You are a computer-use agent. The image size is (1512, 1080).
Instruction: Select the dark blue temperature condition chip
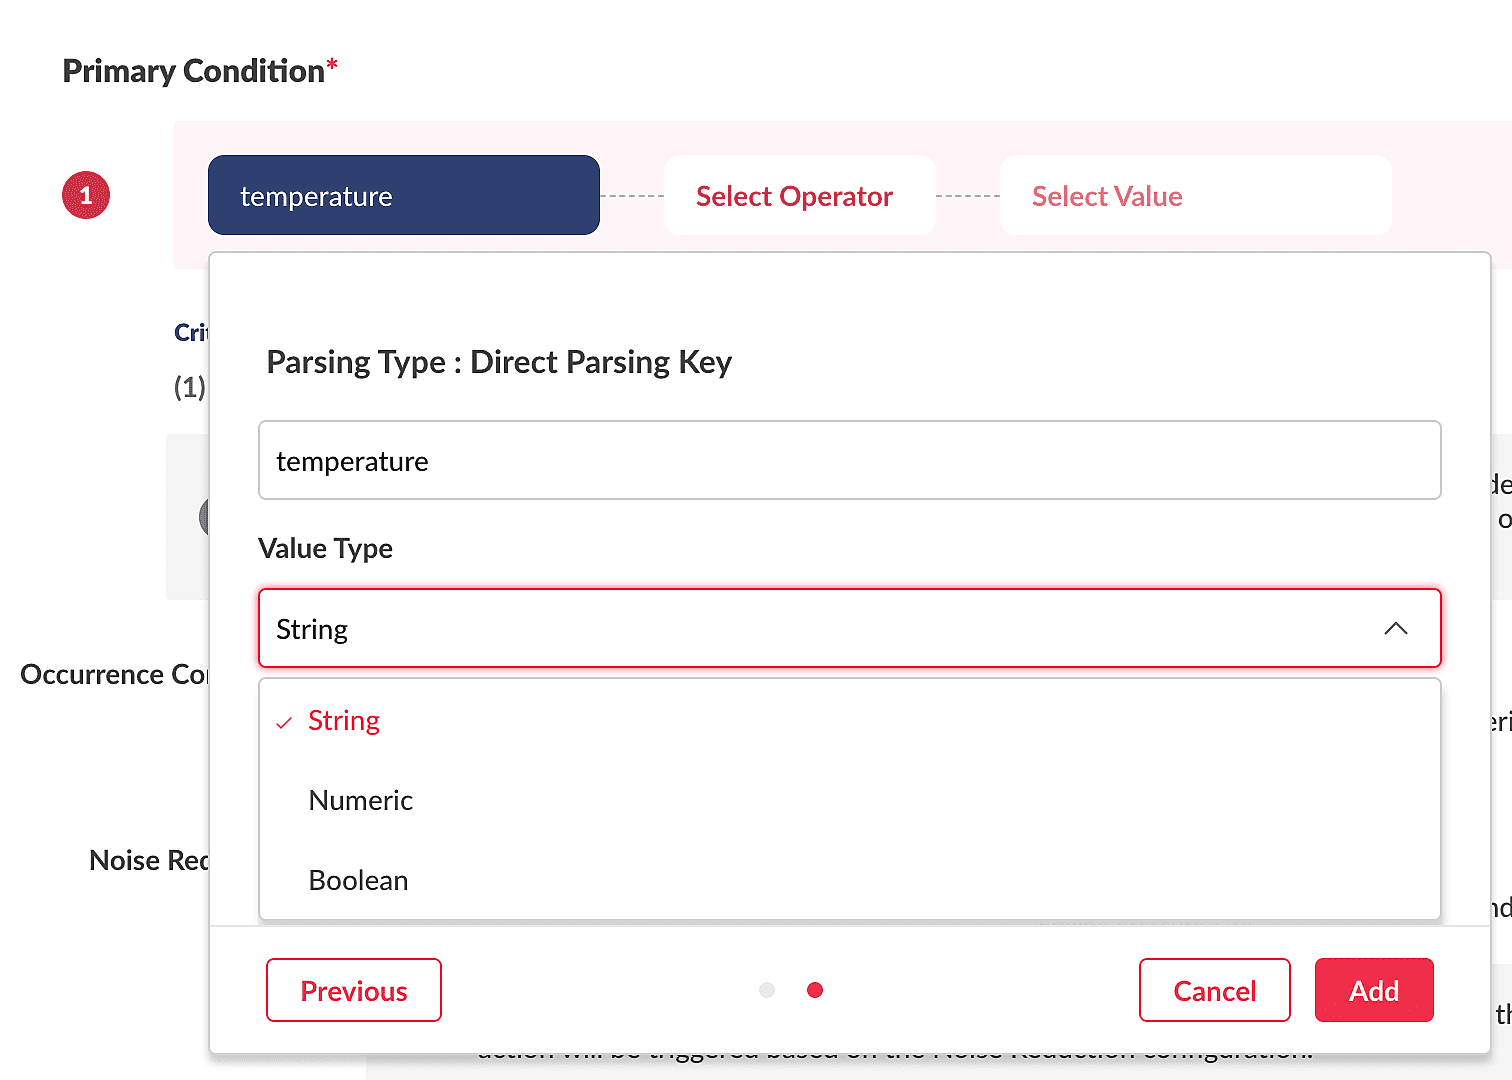pos(403,196)
